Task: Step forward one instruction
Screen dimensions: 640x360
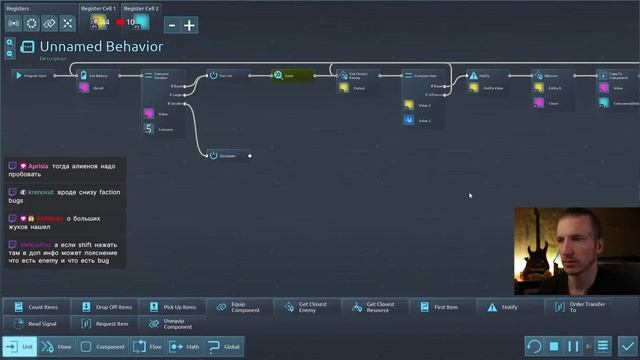Action: [x=588, y=347]
